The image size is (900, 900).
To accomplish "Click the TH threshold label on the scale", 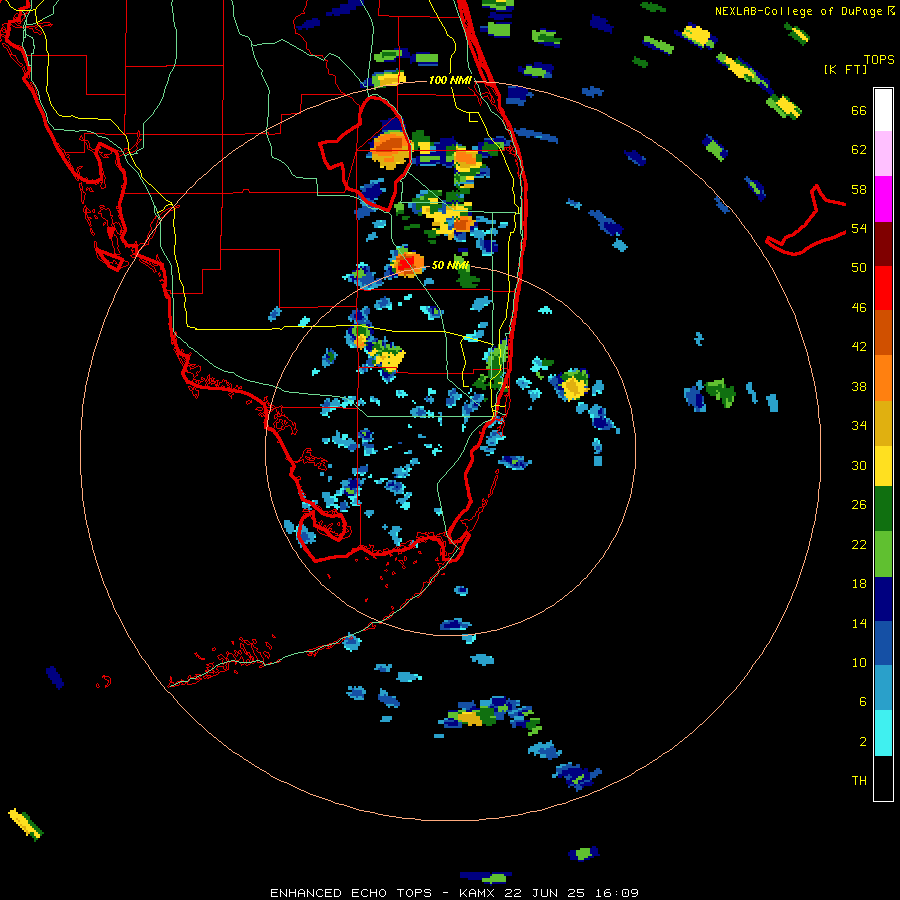I will coord(859,780).
